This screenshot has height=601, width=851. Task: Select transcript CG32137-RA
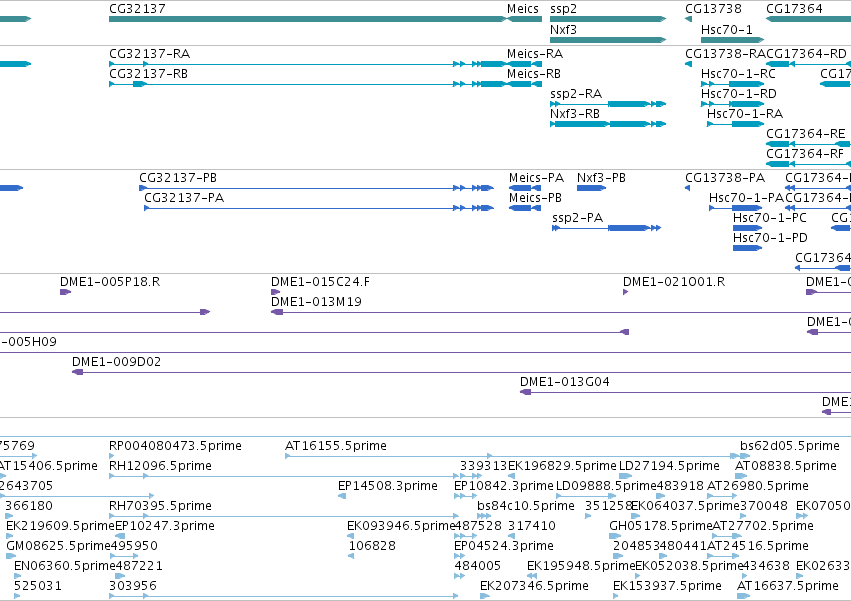pyautogui.click(x=150, y=54)
